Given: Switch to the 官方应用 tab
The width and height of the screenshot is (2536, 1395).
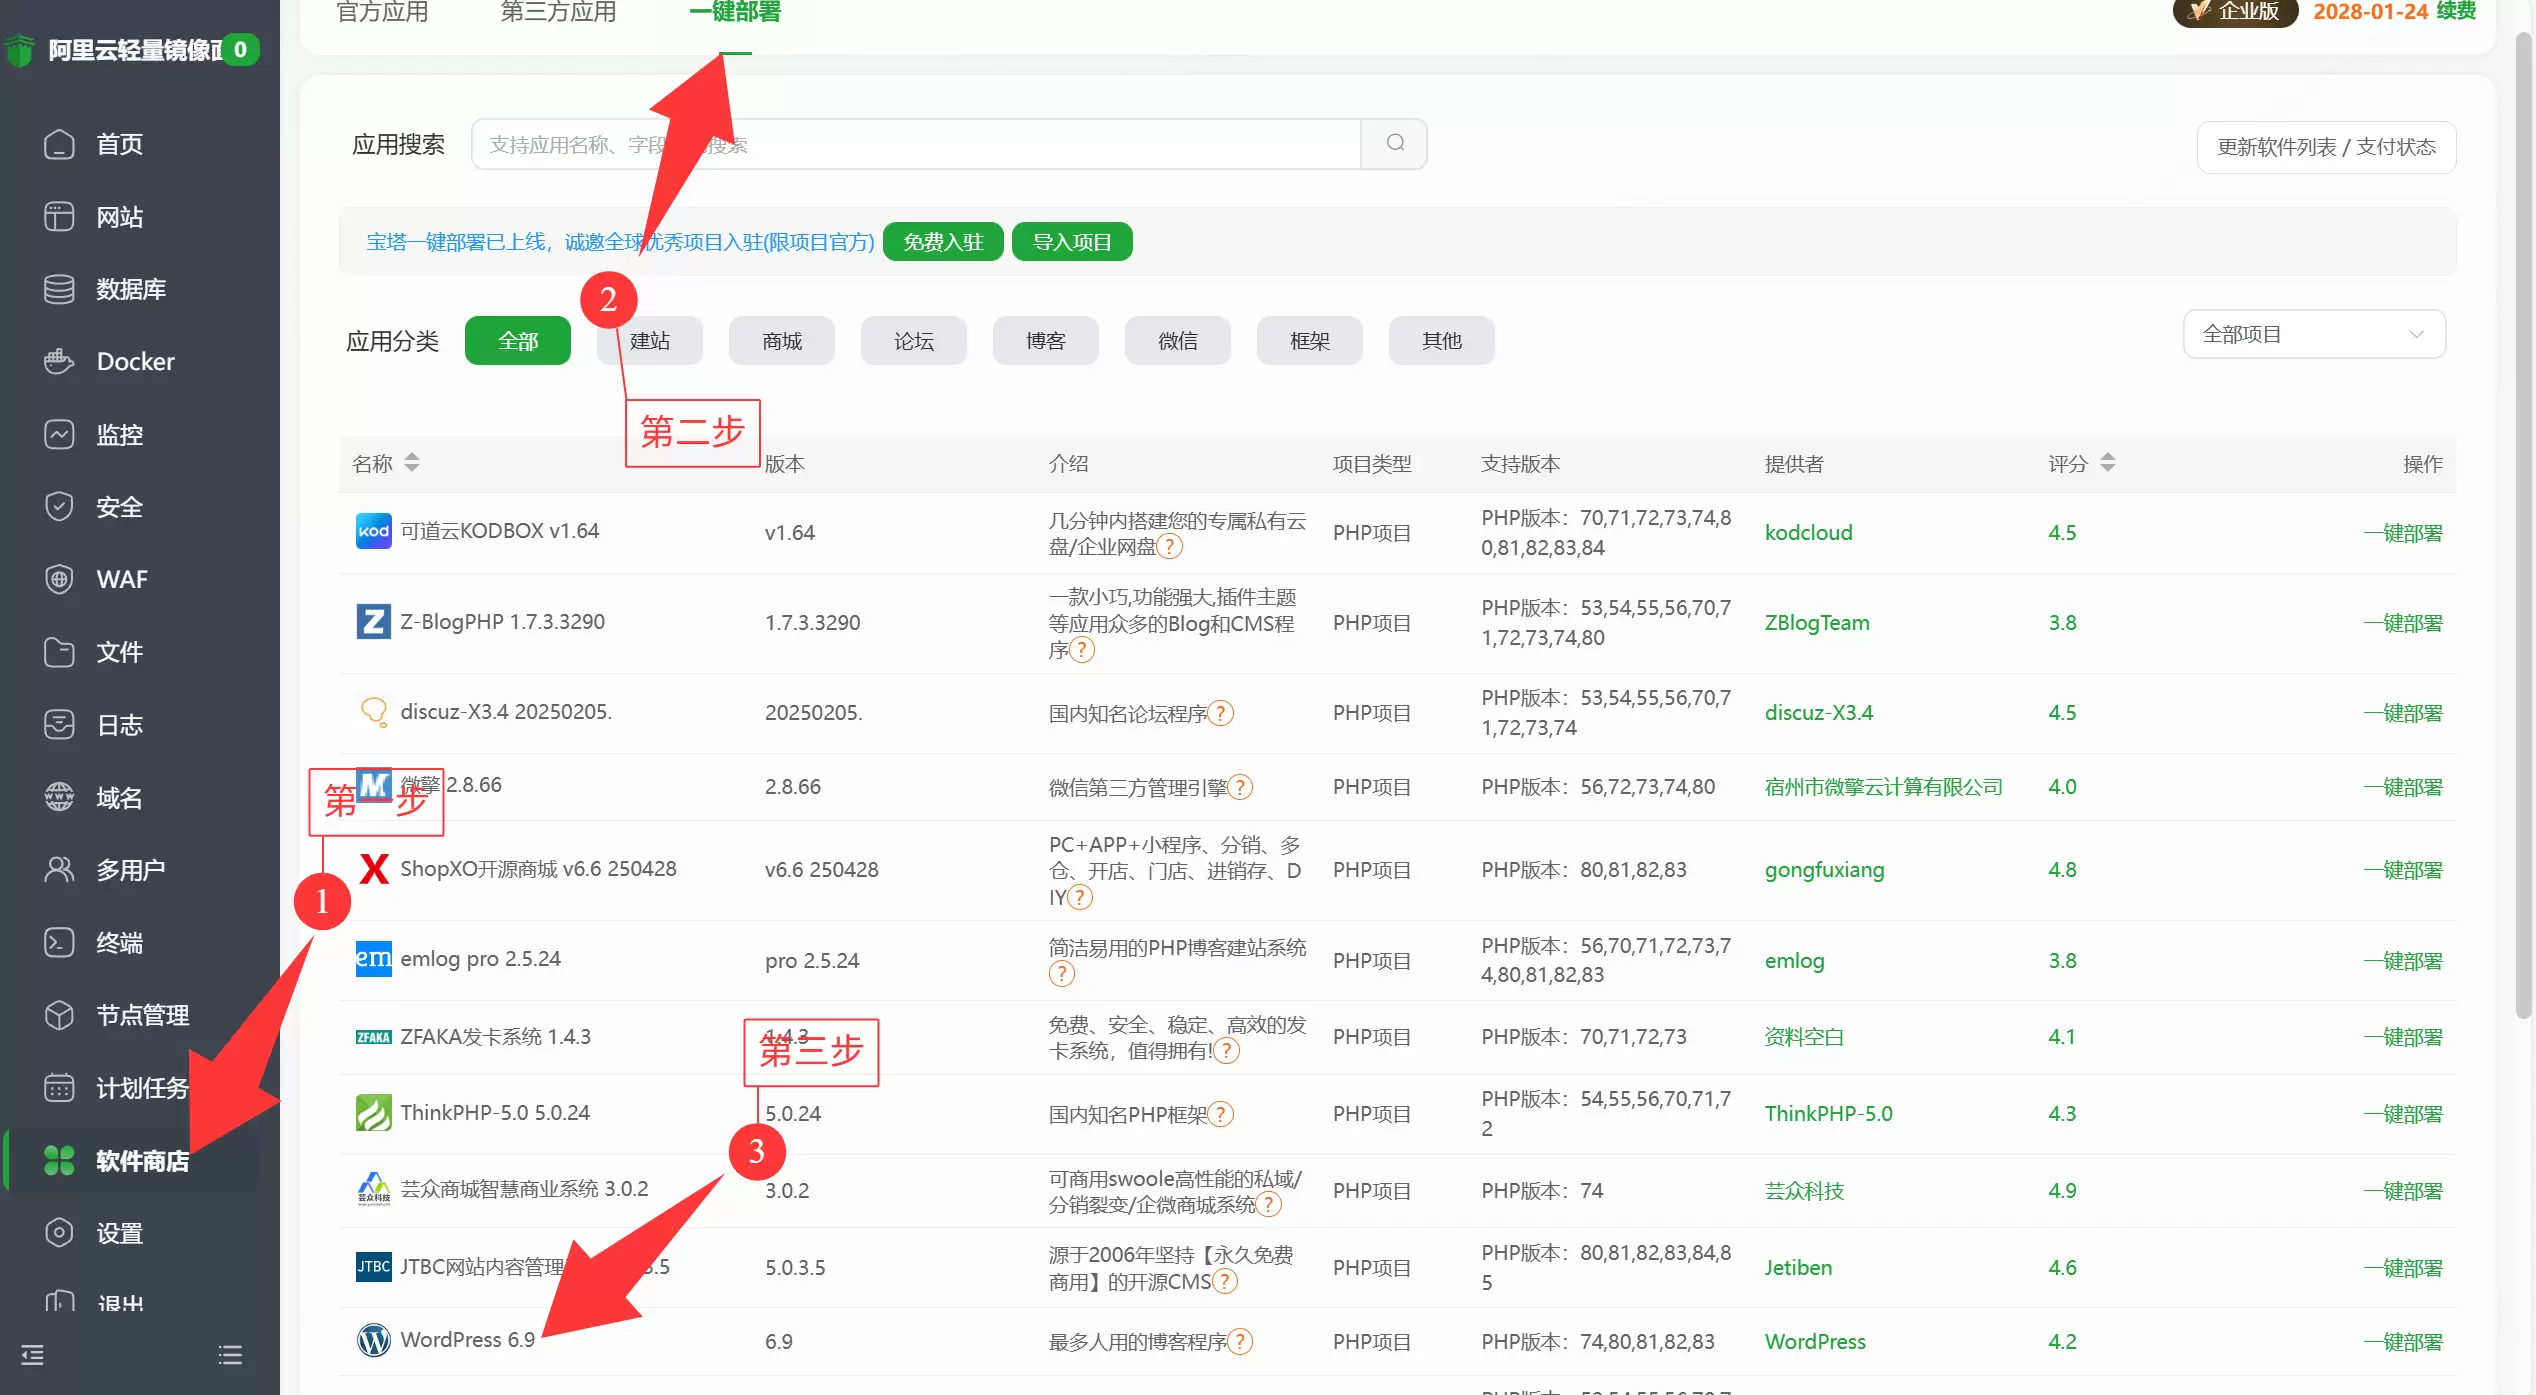Looking at the screenshot, I should point(382,12).
